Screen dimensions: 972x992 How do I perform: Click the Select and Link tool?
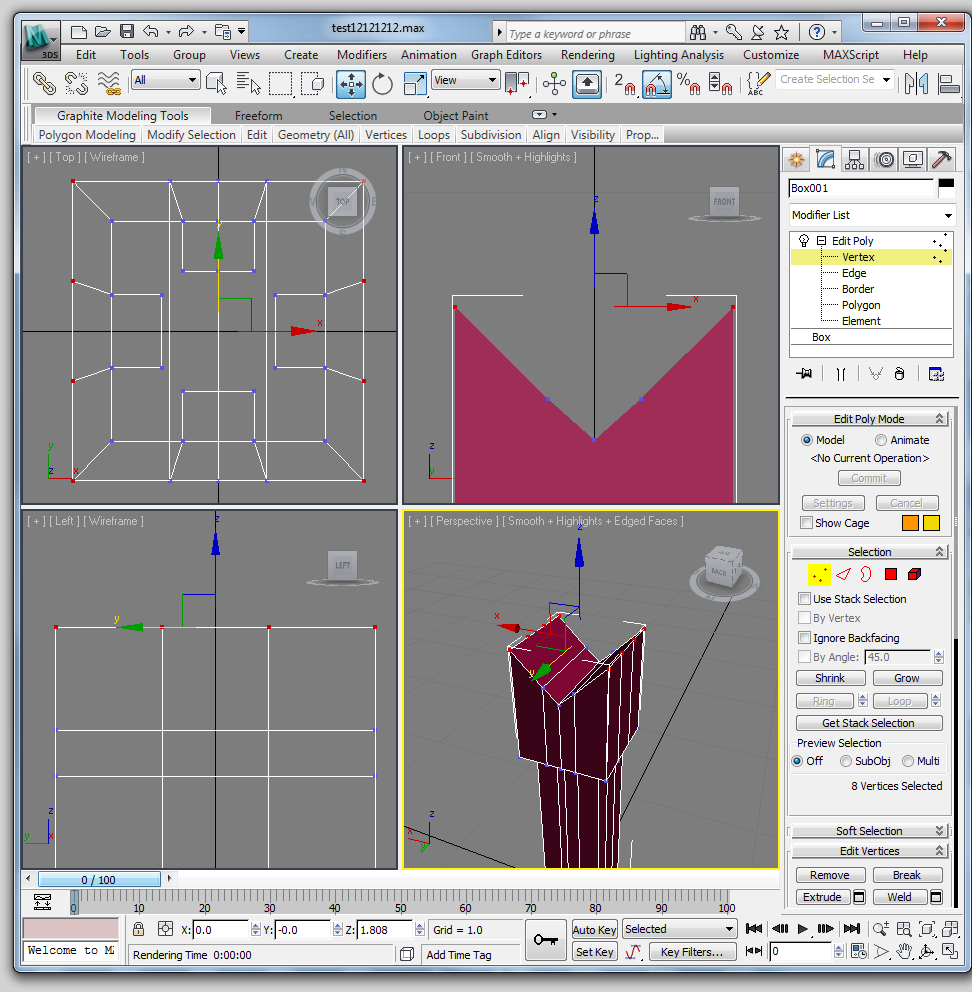(43, 84)
